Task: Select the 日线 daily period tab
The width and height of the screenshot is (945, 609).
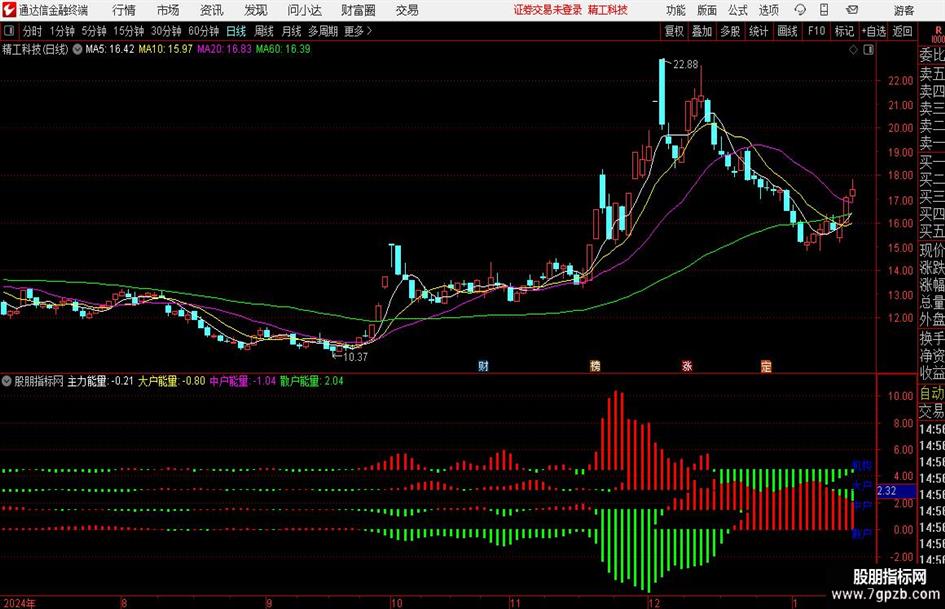Action: coord(236,31)
